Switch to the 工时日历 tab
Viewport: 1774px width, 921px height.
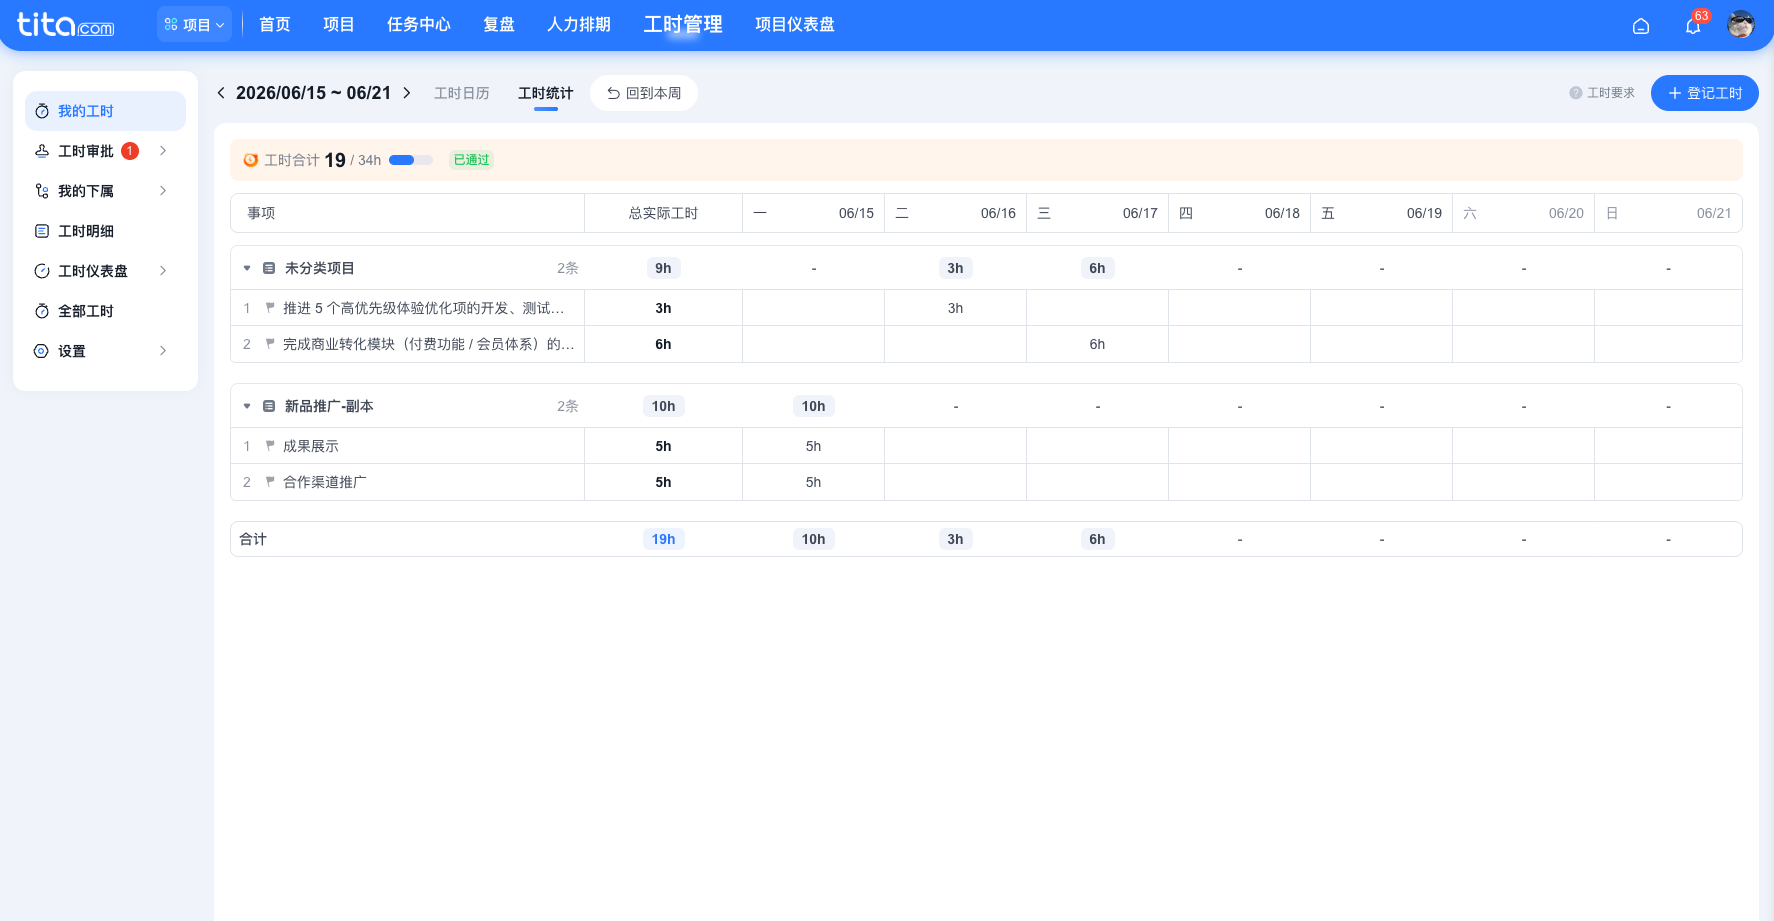point(462,93)
